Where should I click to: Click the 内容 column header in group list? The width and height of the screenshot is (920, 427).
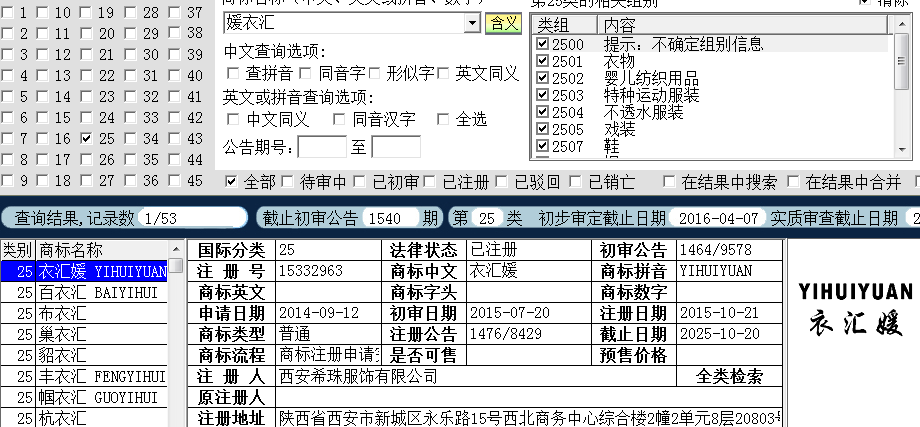click(620, 24)
